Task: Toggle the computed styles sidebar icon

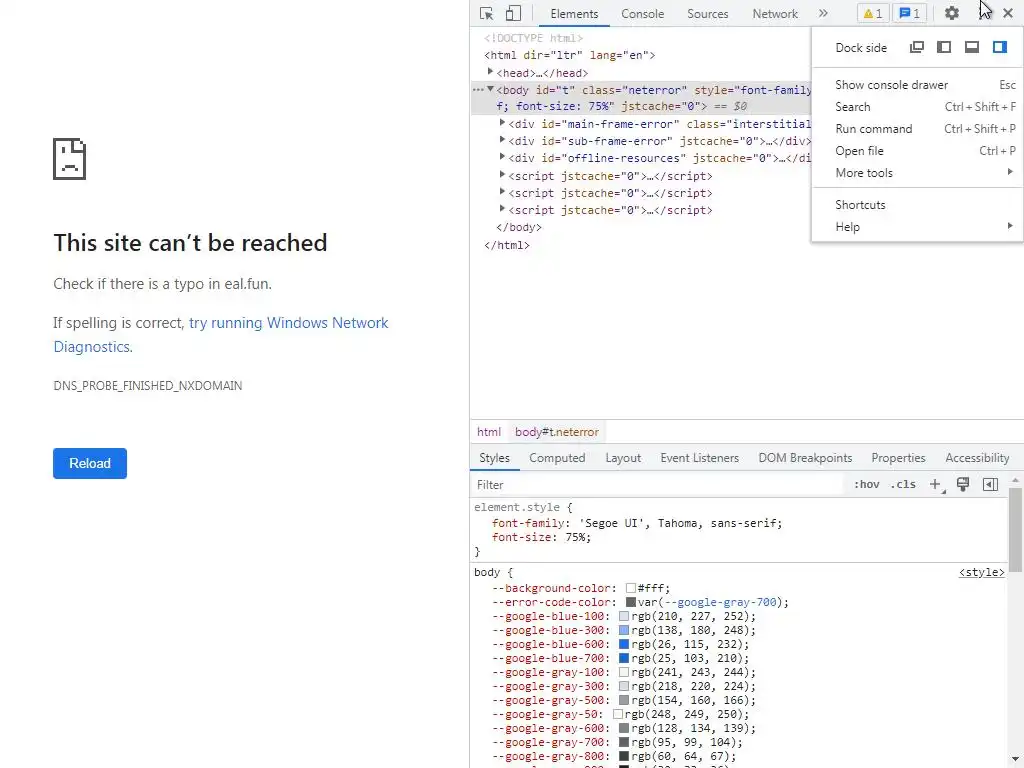Action: pyautogui.click(x=990, y=485)
